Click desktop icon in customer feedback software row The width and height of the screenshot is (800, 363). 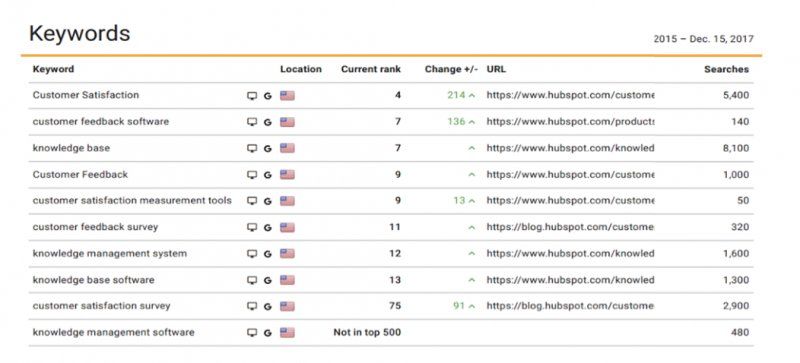coord(252,122)
